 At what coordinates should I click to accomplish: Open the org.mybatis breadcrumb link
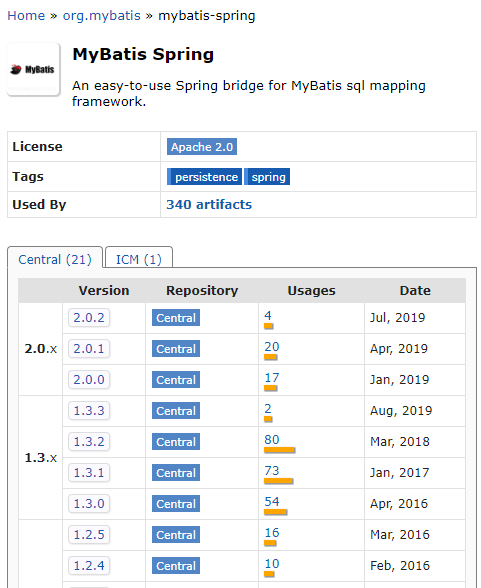[102, 16]
